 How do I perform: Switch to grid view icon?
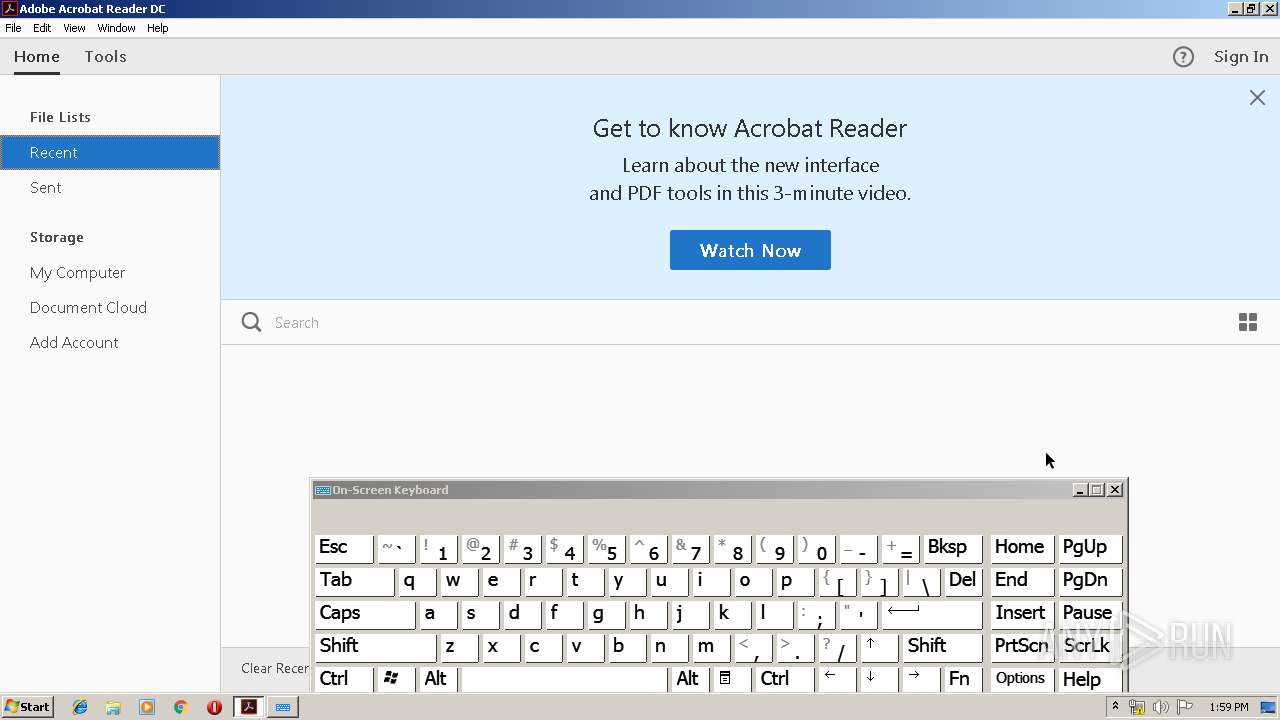[x=1248, y=322]
